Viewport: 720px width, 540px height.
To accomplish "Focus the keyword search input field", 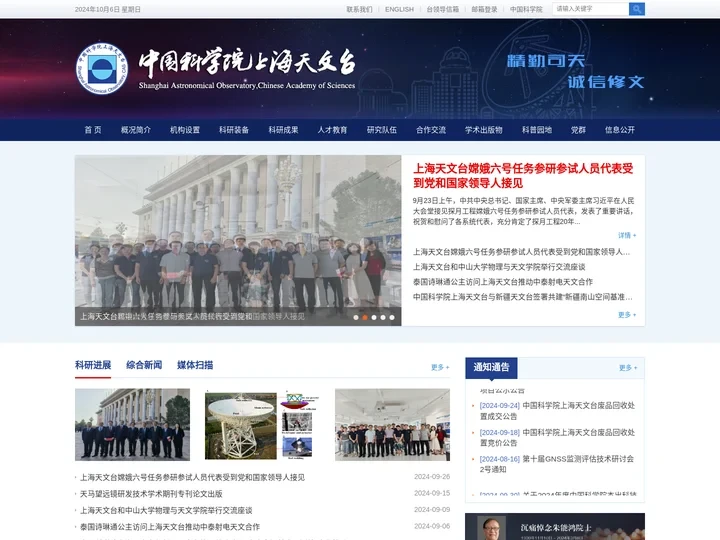I will [x=591, y=9].
